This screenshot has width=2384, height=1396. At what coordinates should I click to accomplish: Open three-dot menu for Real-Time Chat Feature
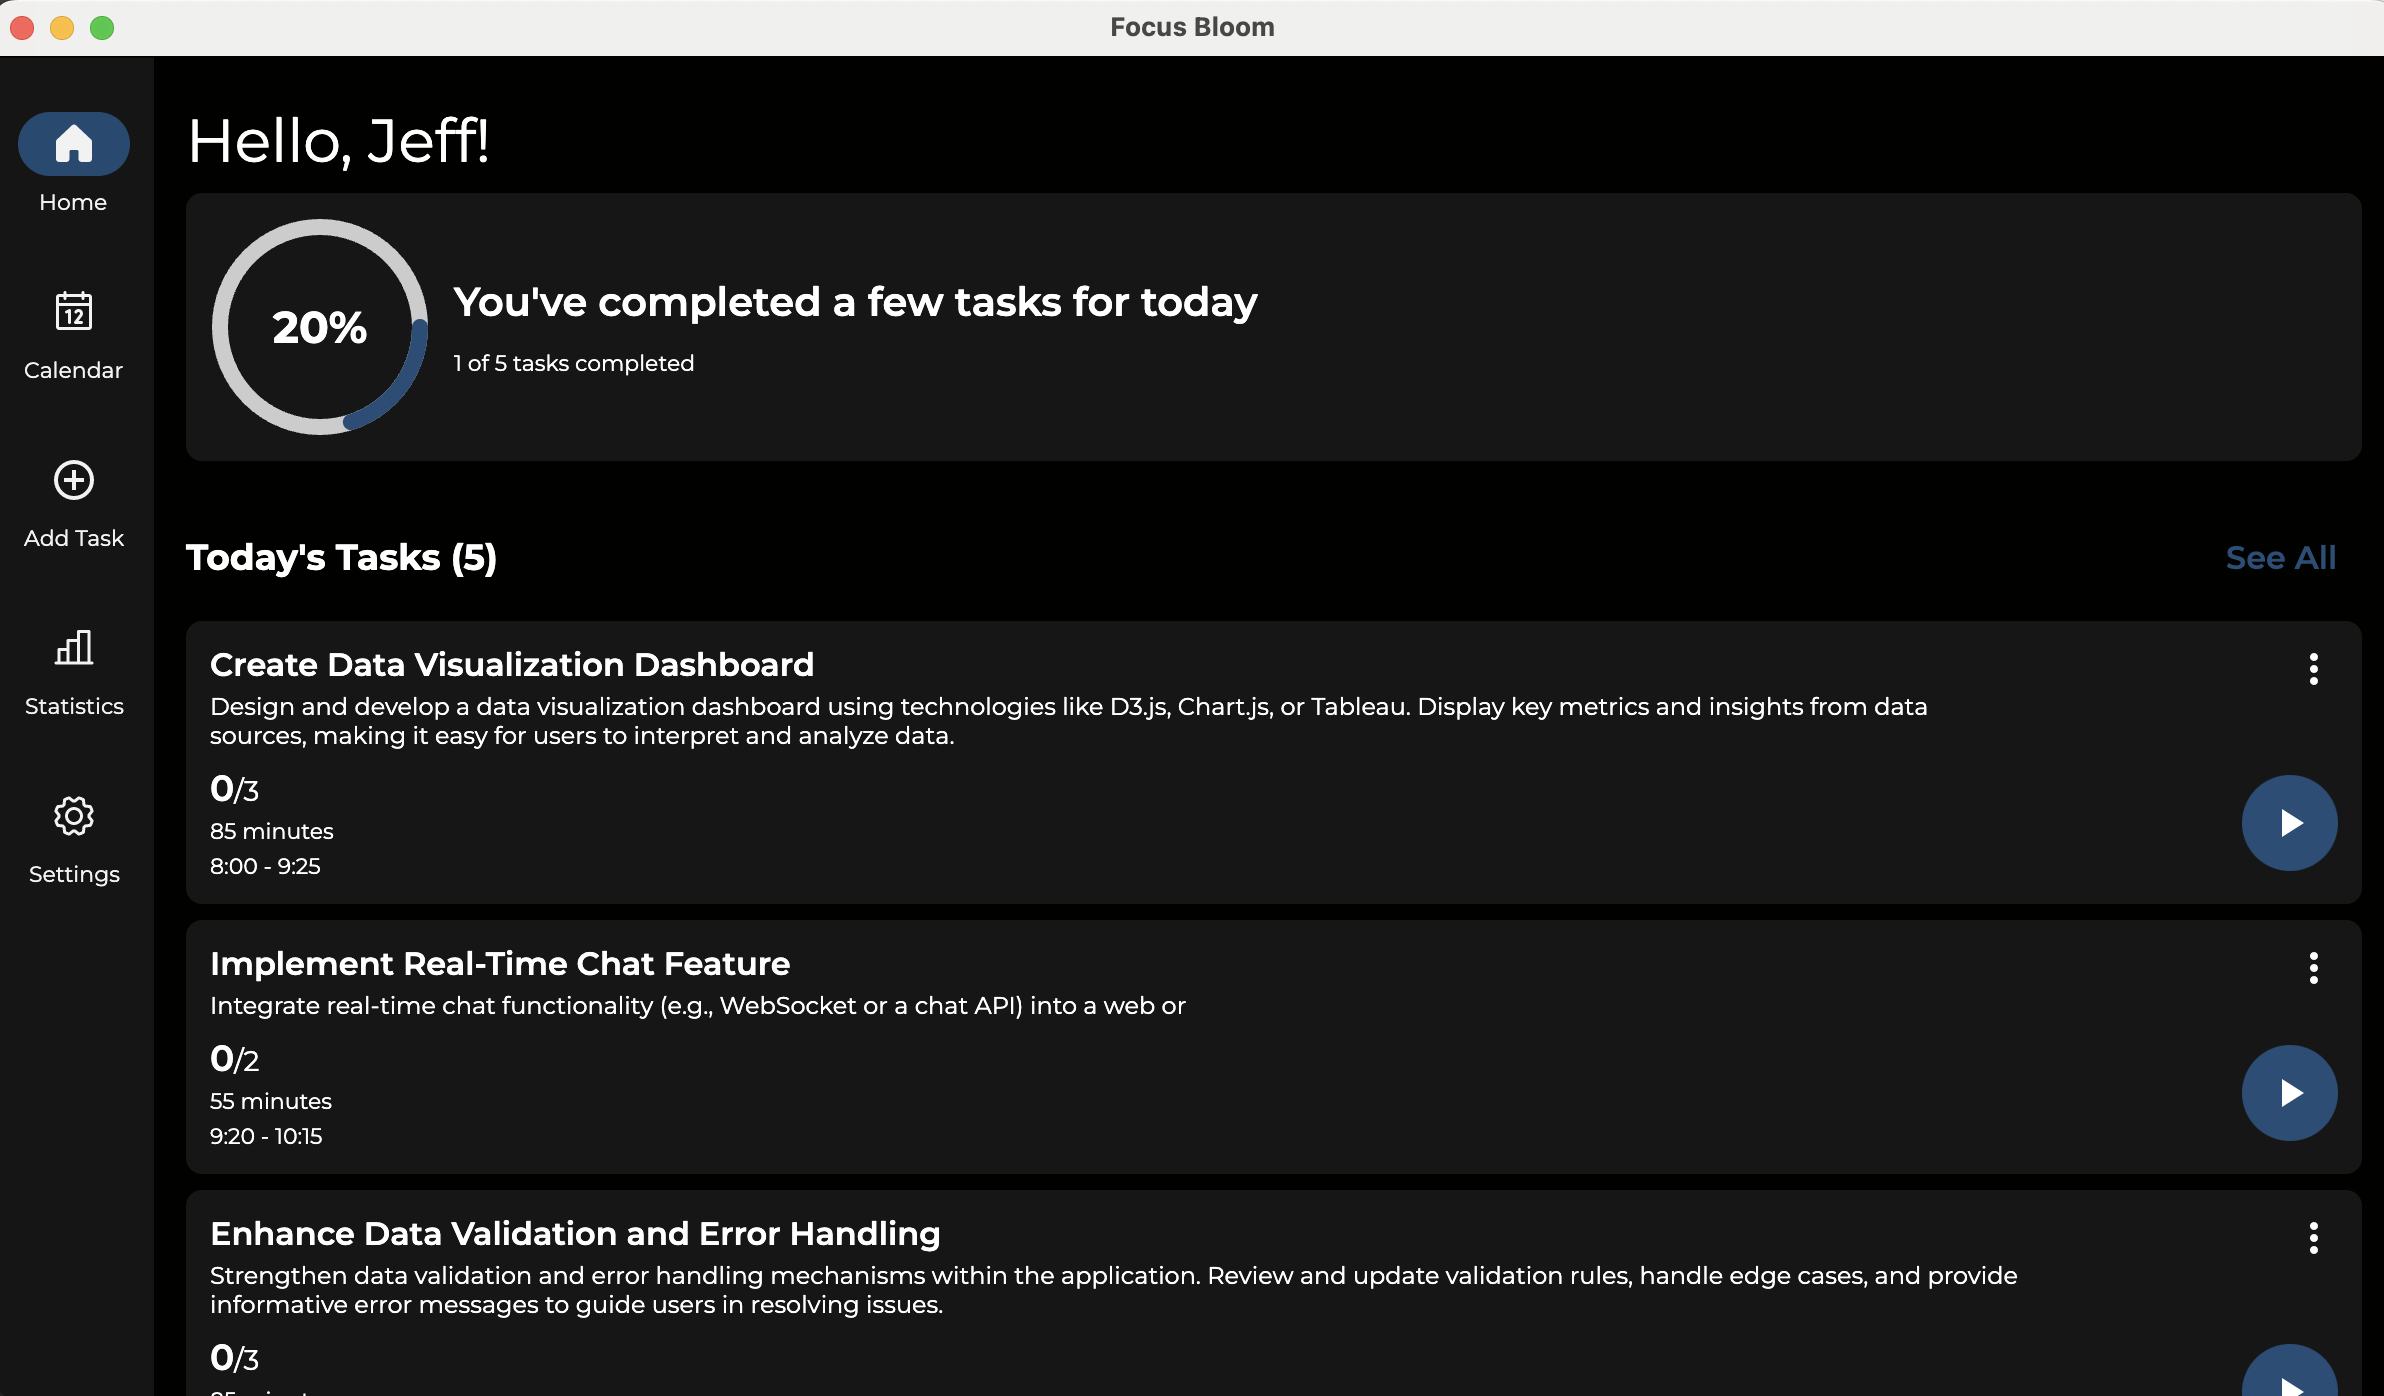click(2313, 968)
